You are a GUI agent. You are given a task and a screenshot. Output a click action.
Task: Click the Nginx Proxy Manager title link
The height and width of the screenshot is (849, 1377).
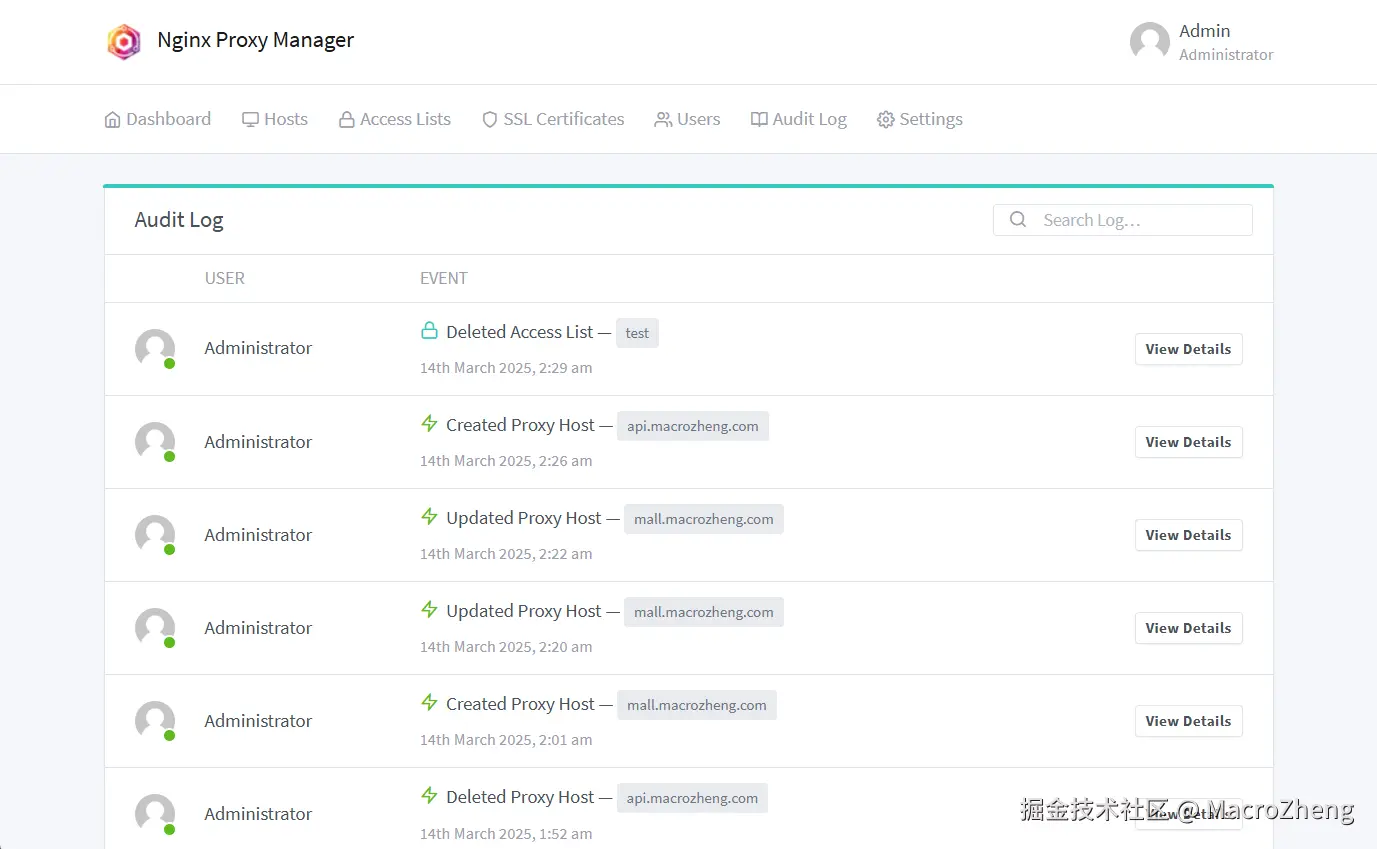255,40
